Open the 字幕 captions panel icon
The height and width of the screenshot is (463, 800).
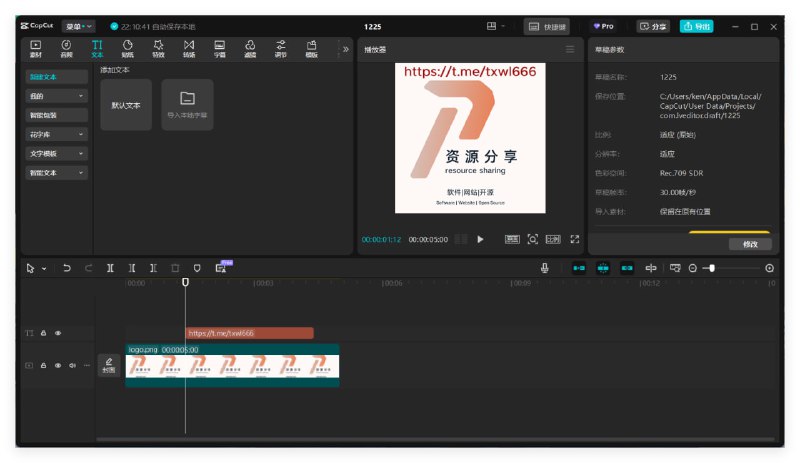[219, 48]
